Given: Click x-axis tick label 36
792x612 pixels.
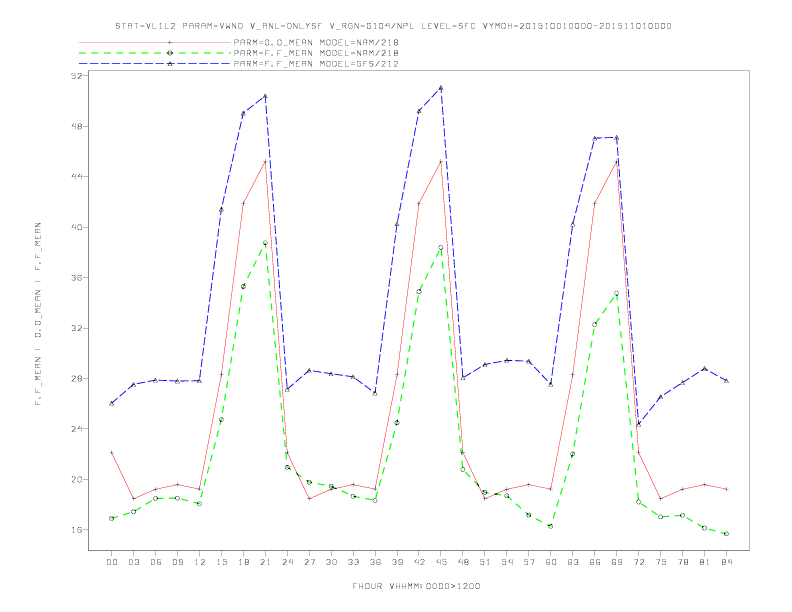Looking at the screenshot, I should pyautogui.click(x=375, y=562).
